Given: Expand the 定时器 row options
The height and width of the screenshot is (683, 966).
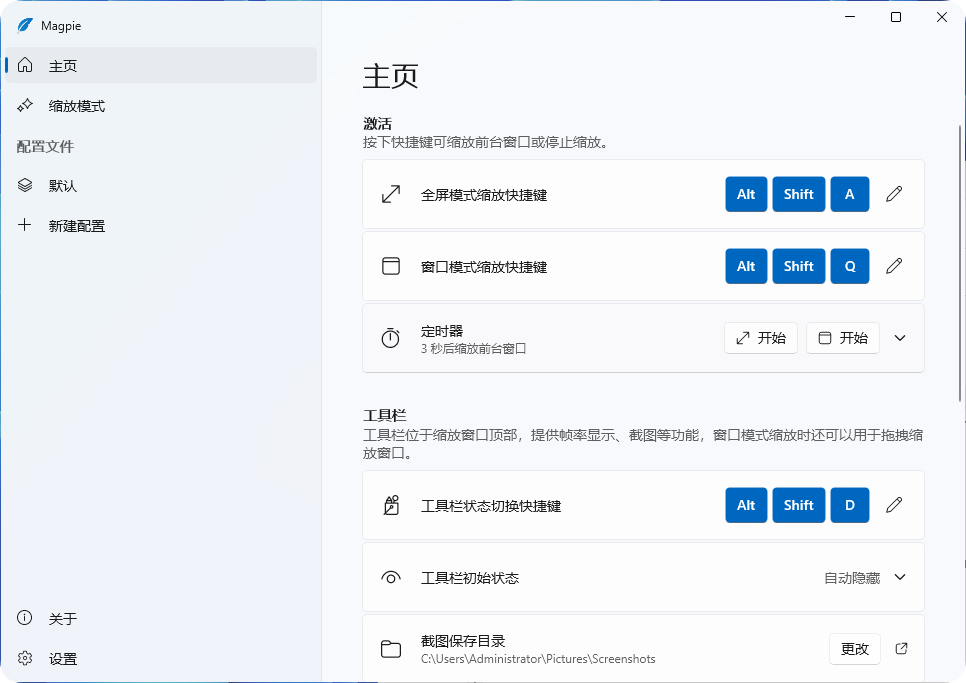Looking at the screenshot, I should pos(899,338).
